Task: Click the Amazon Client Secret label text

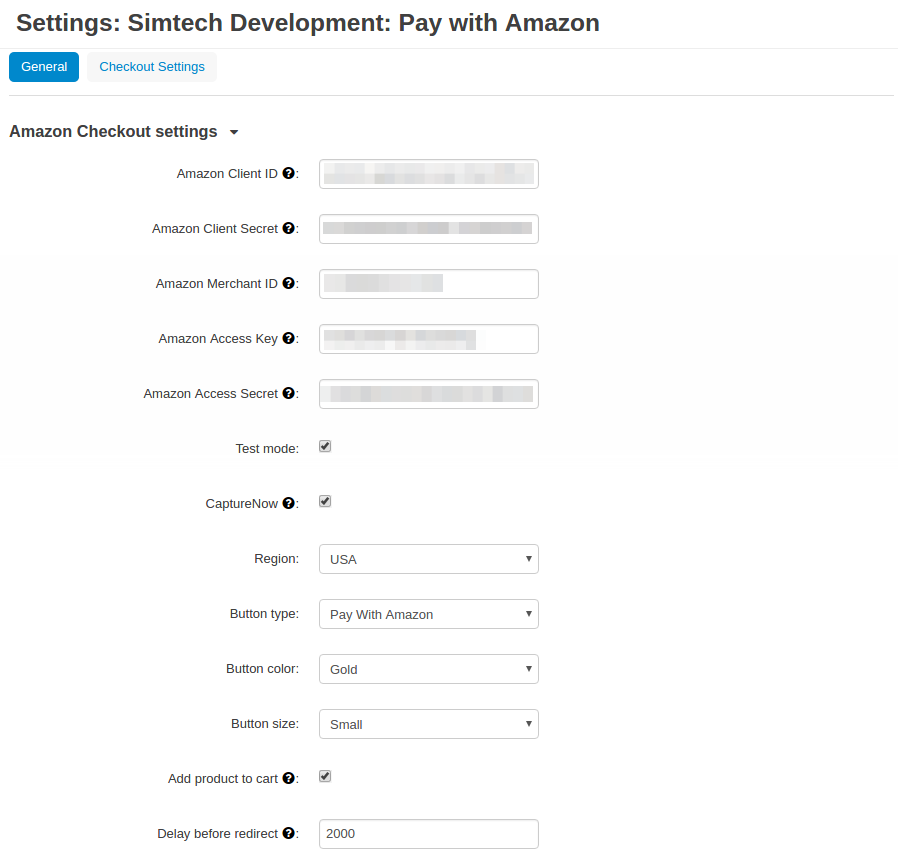Action: [x=215, y=228]
